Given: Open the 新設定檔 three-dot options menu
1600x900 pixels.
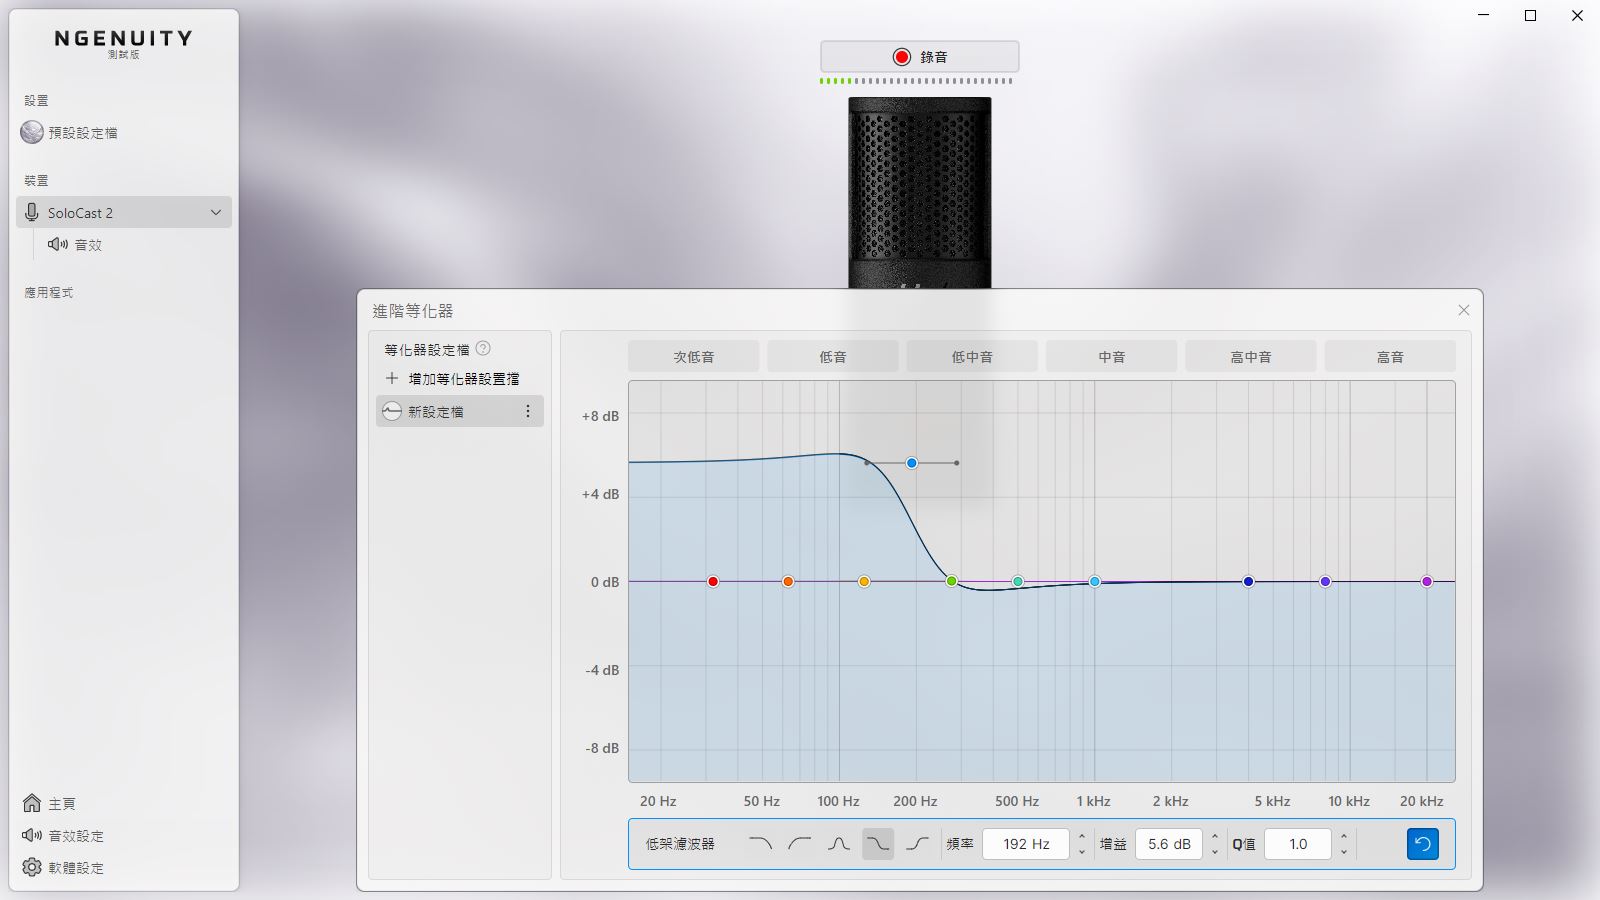Looking at the screenshot, I should 528,412.
